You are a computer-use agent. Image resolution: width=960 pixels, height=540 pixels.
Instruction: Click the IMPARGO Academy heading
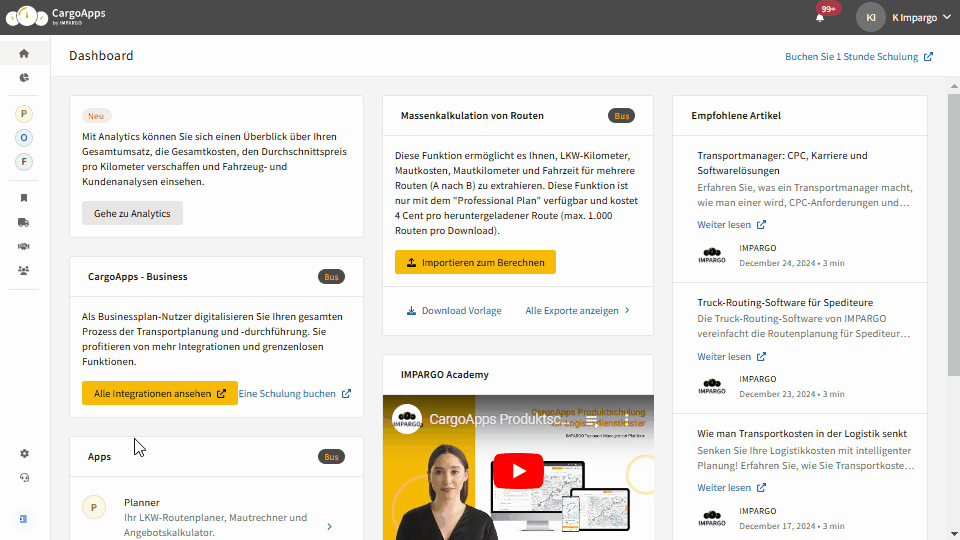(444, 375)
